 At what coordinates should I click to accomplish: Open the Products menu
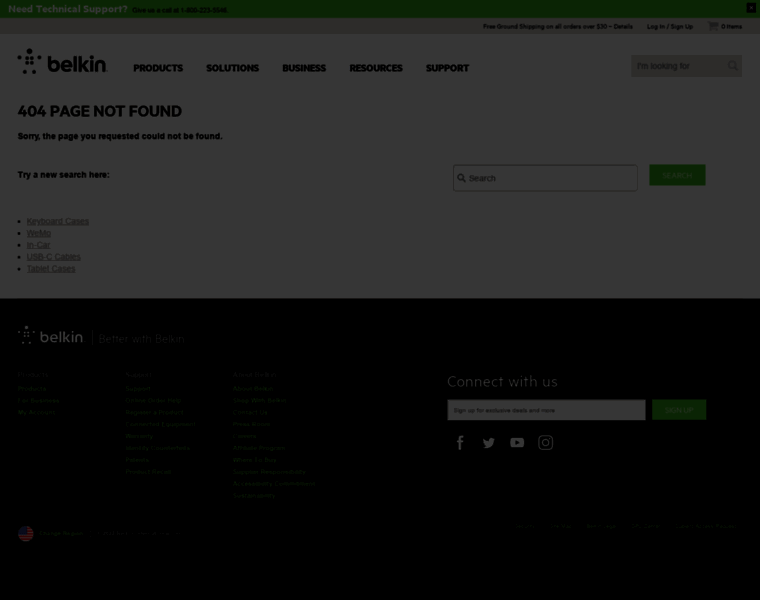click(158, 68)
